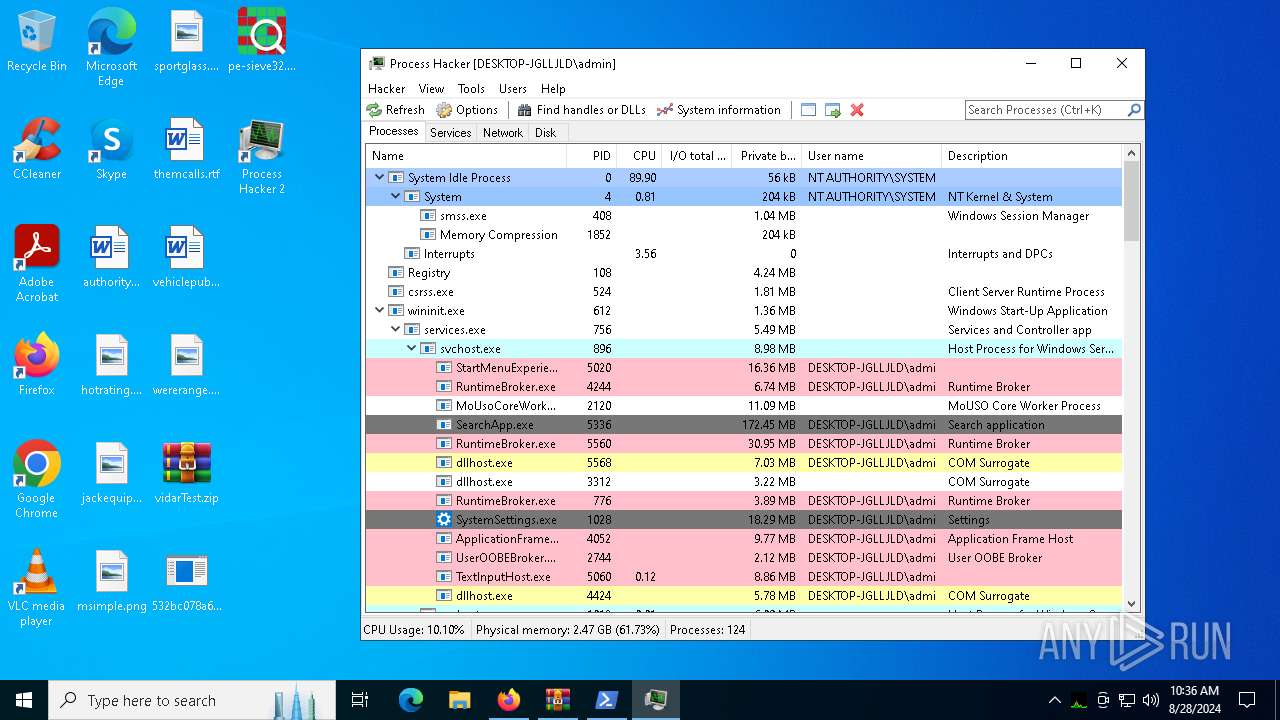Screen dimensions: 1280x720
Task: Open the Tools menu
Action: click(x=471, y=89)
